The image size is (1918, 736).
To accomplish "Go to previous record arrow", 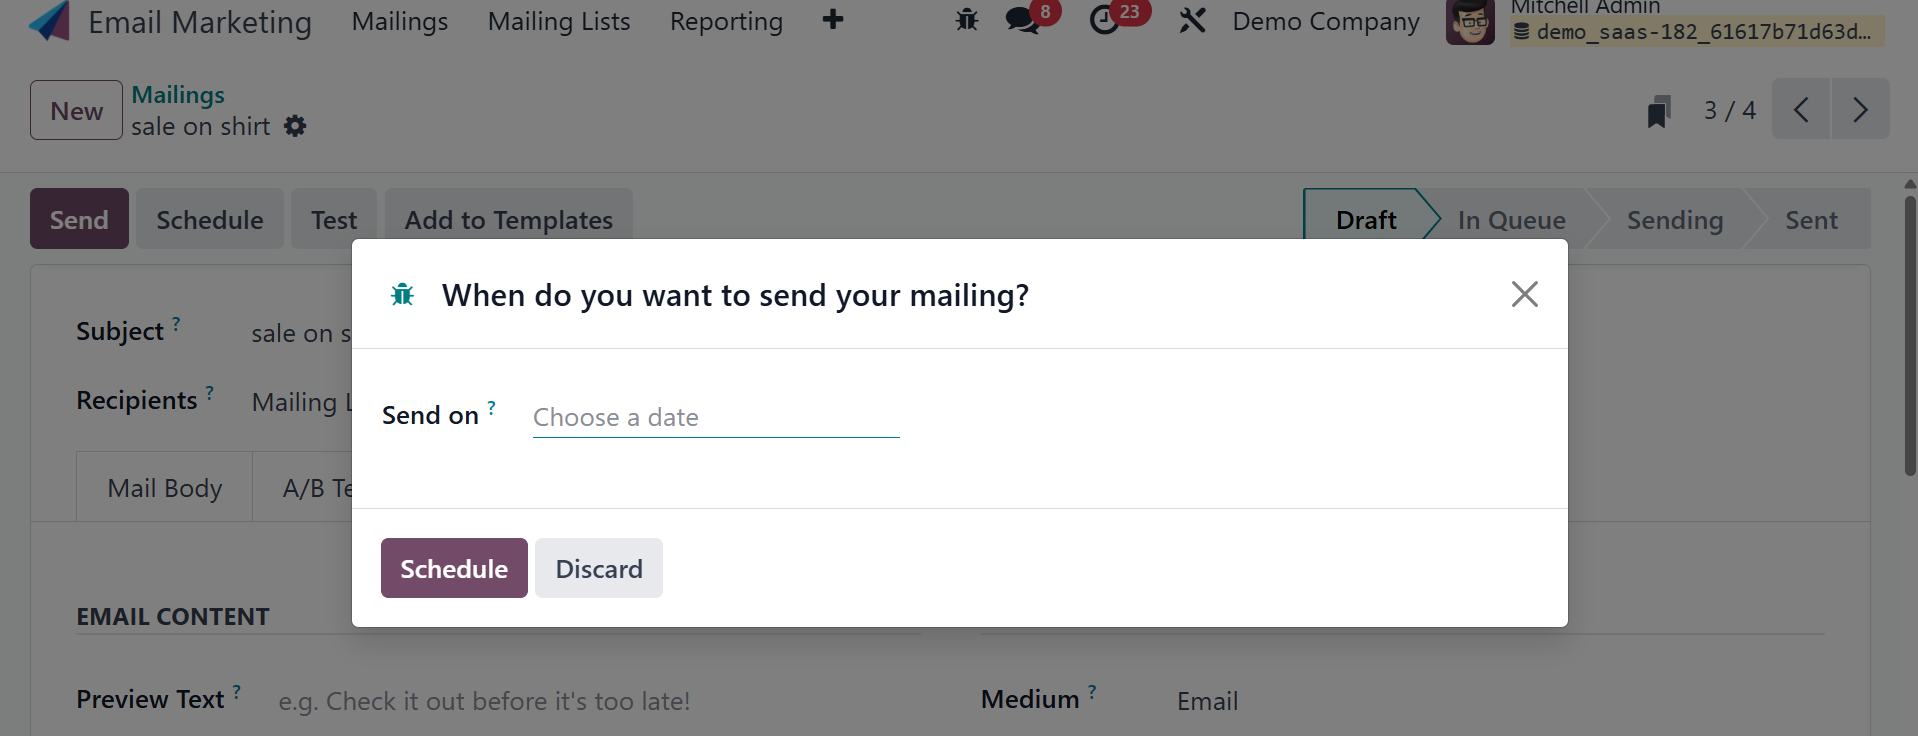I will tap(1801, 110).
